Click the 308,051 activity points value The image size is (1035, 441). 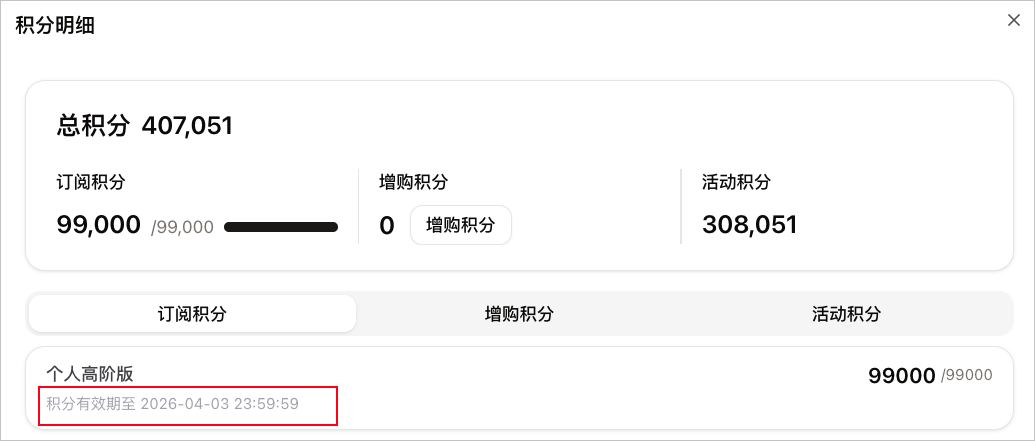[749, 225]
